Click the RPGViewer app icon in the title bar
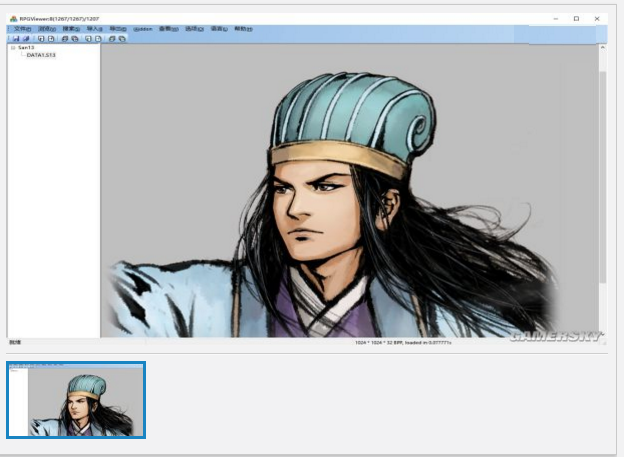Screen dimensions: 624x457 14,19
